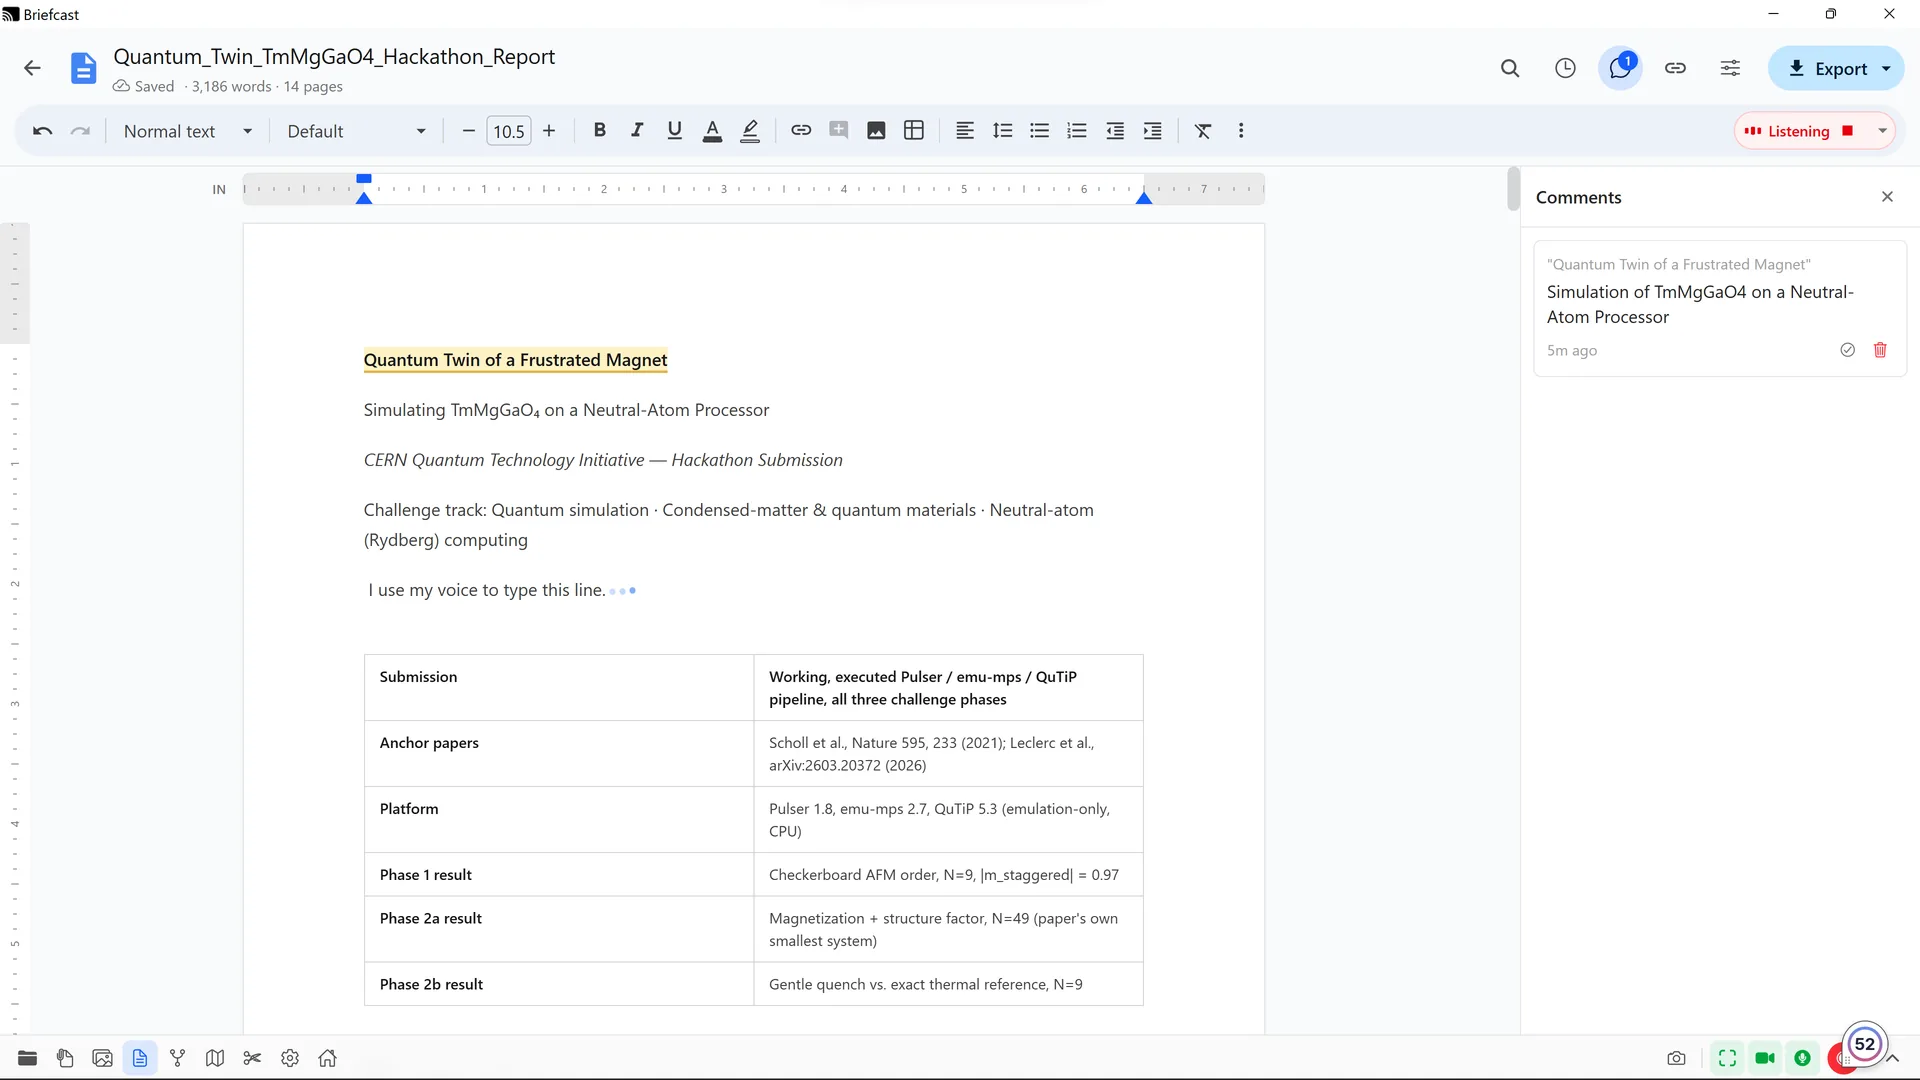Open the Normal text style dropdown
This screenshot has width=1920, height=1080.
pos(188,131)
